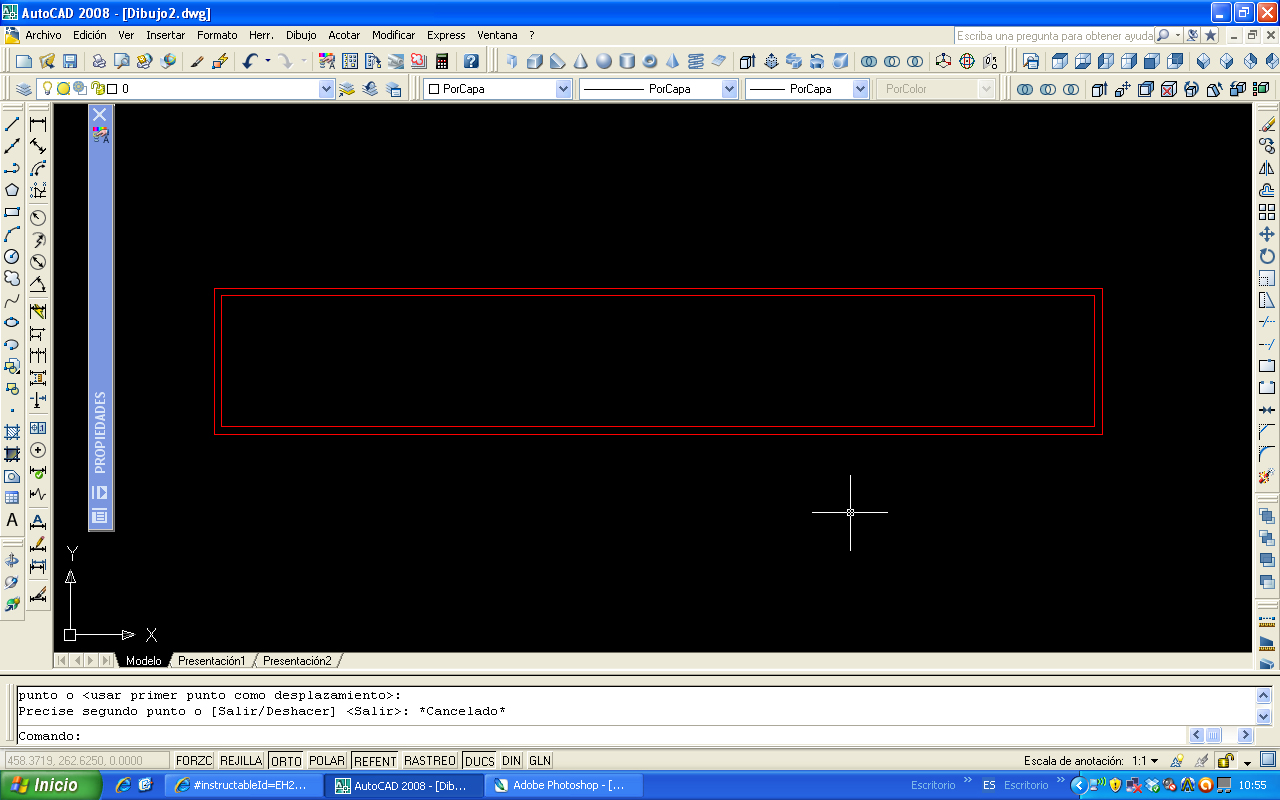Screen dimensions: 1280x800
Task: Select the Revision cloud tool
Action: [x=12, y=278]
